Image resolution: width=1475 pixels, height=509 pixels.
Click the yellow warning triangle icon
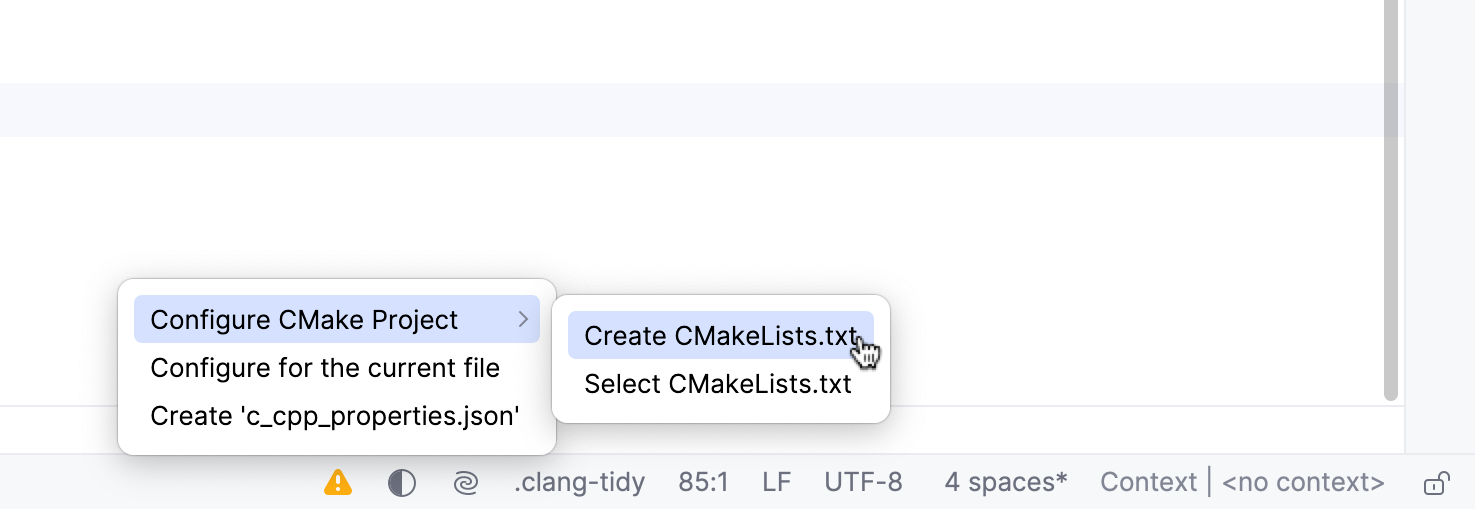tap(338, 483)
